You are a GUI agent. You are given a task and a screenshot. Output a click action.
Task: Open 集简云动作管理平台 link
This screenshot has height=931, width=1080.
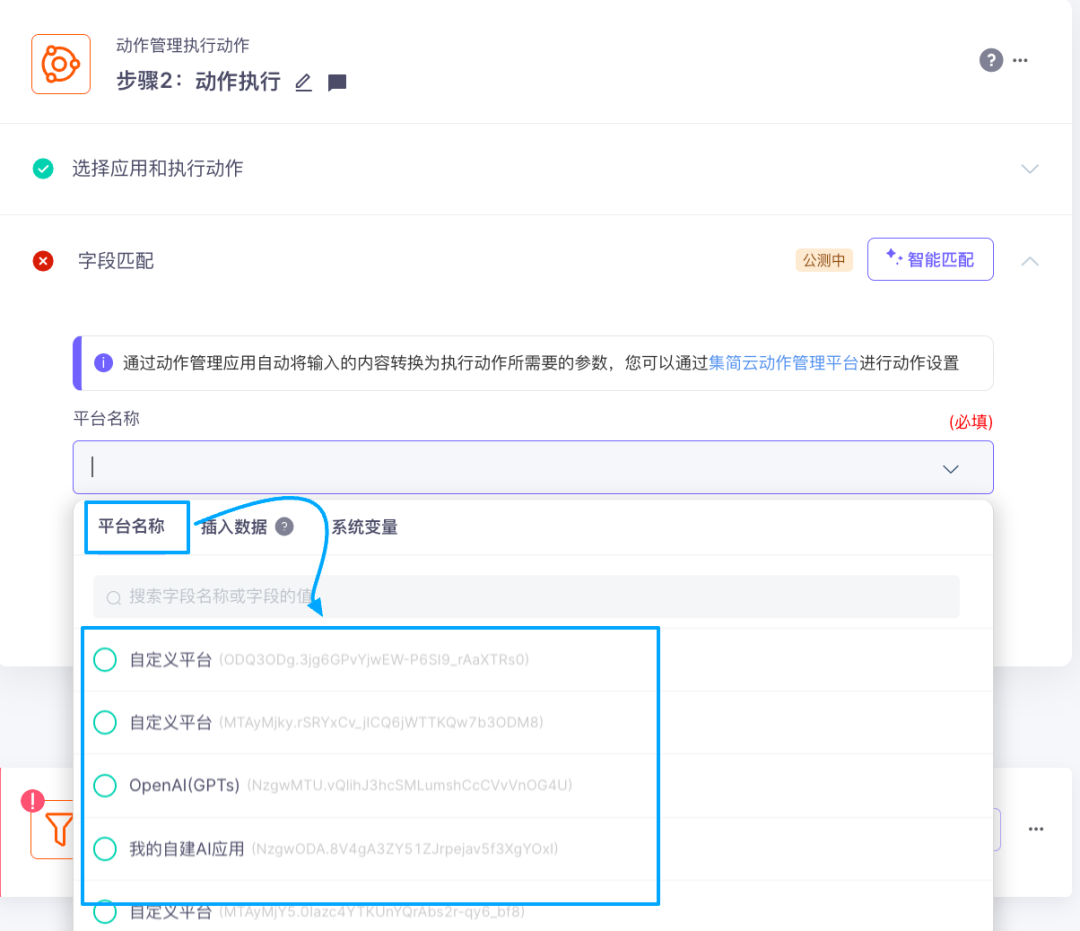784,363
